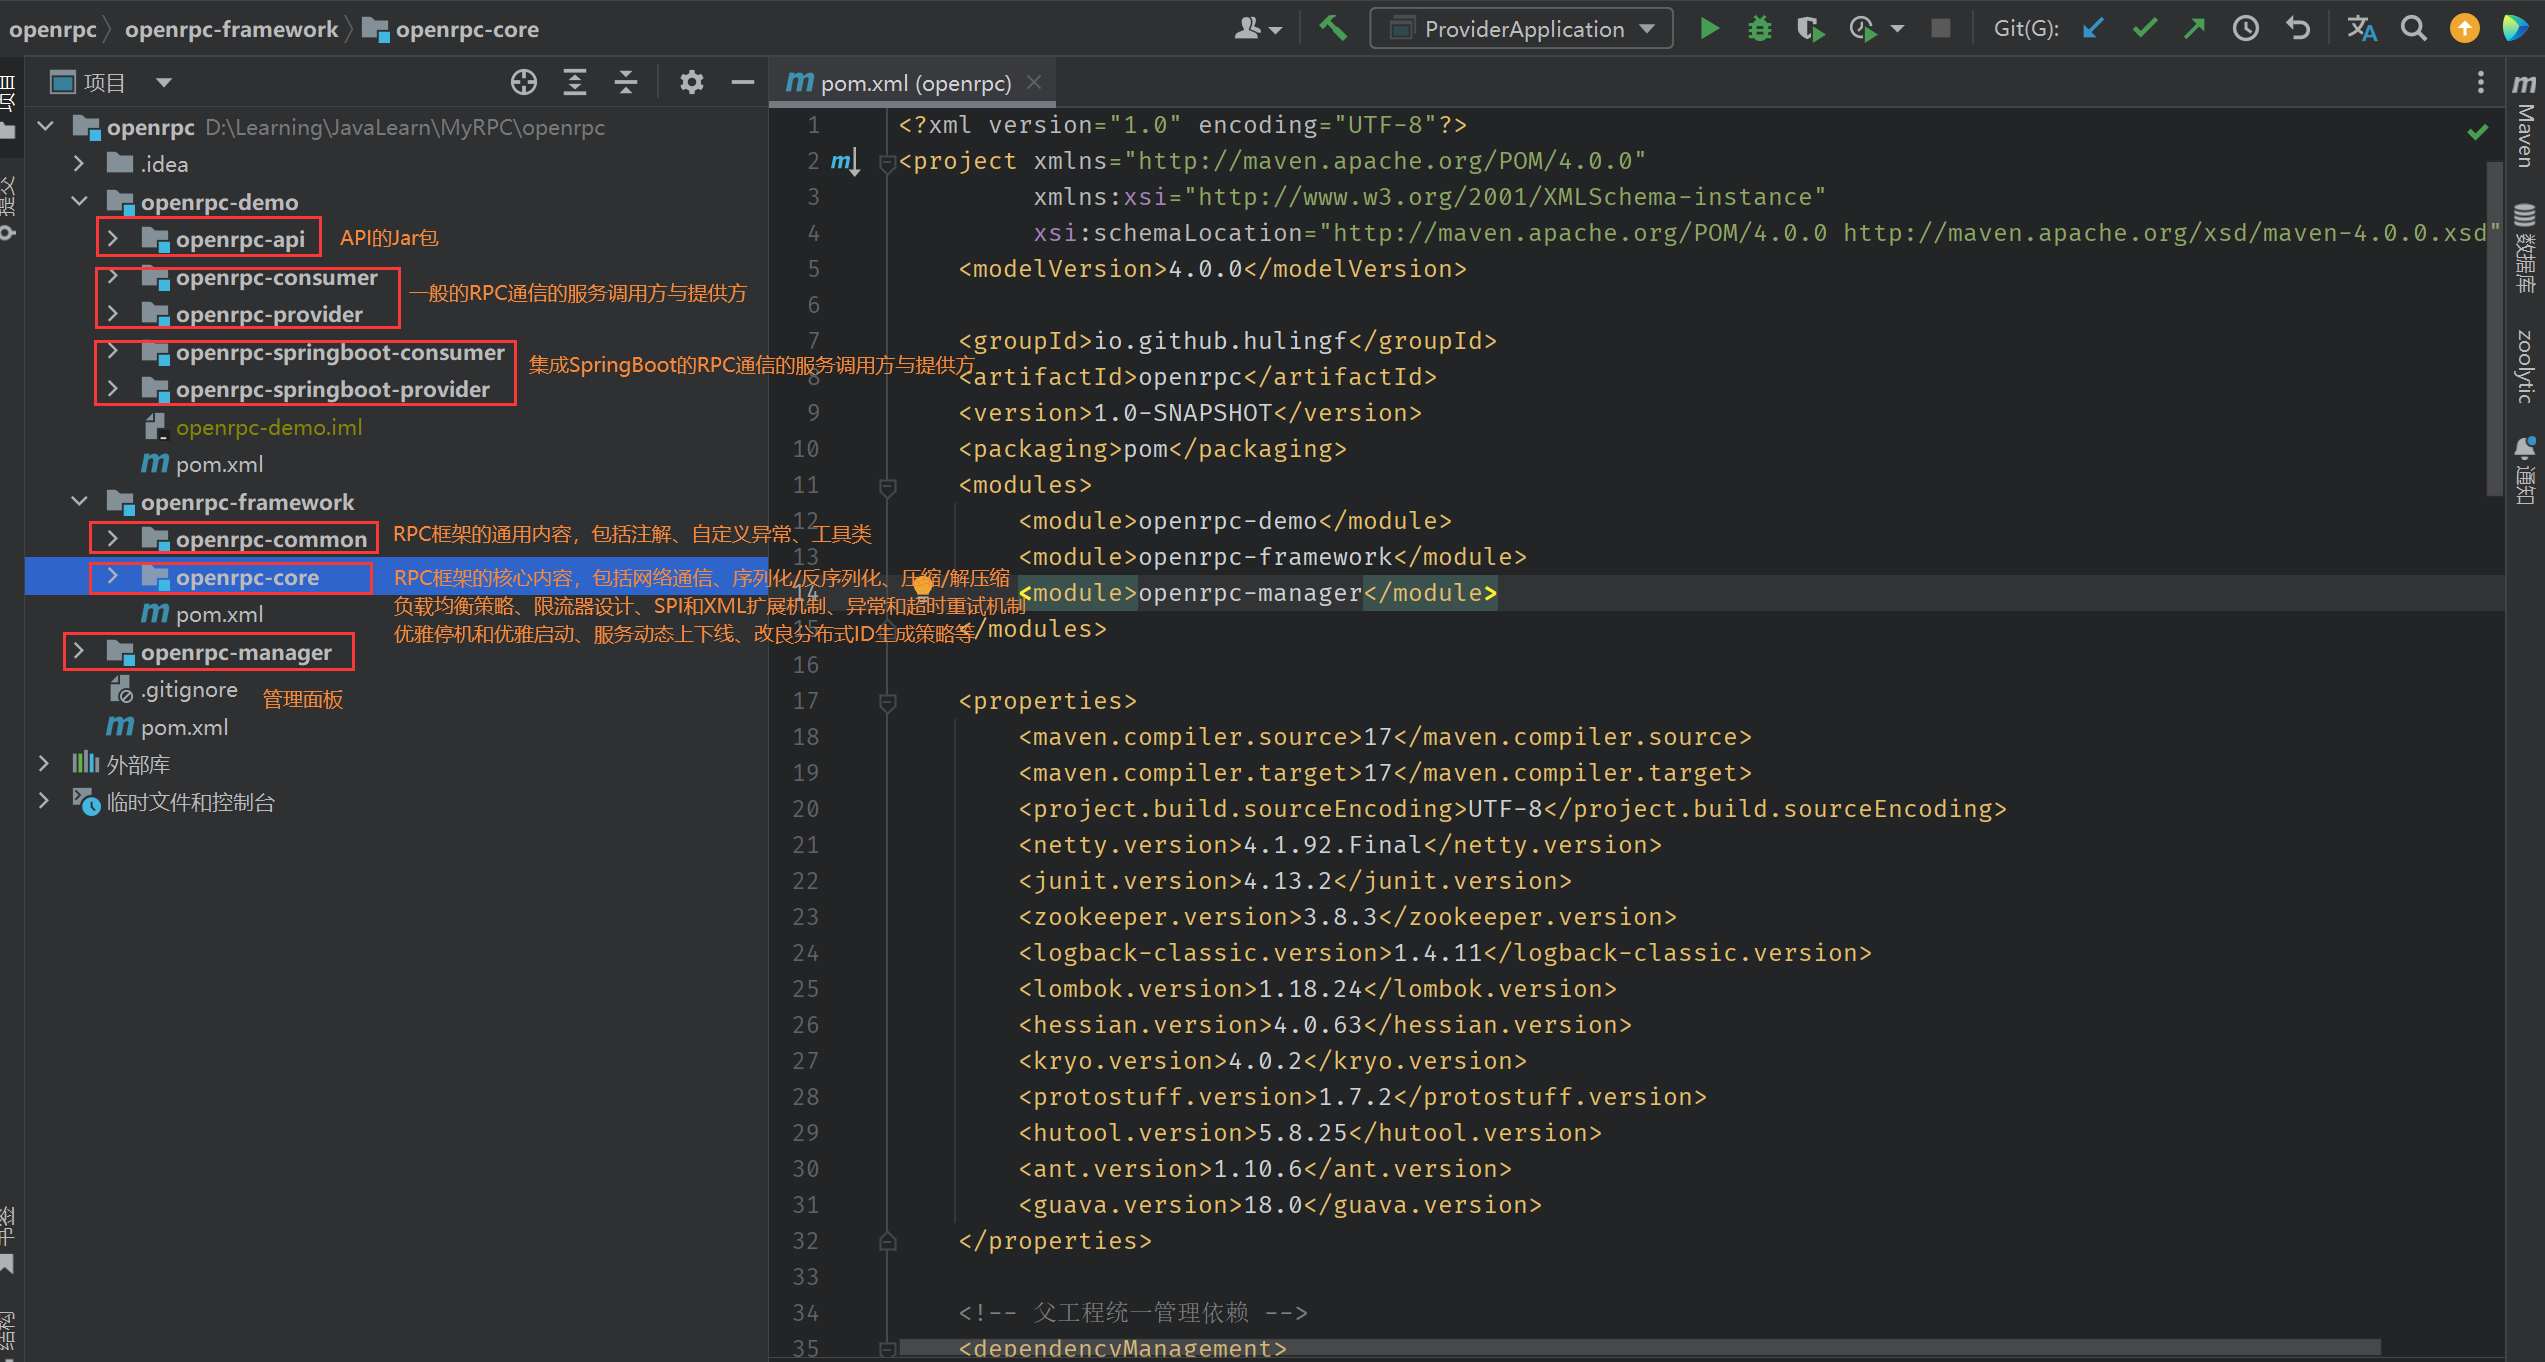Click the profiler run icon
Image resolution: width=2545 pixels, height=1362 pixels.
[x=1862, y=28]
